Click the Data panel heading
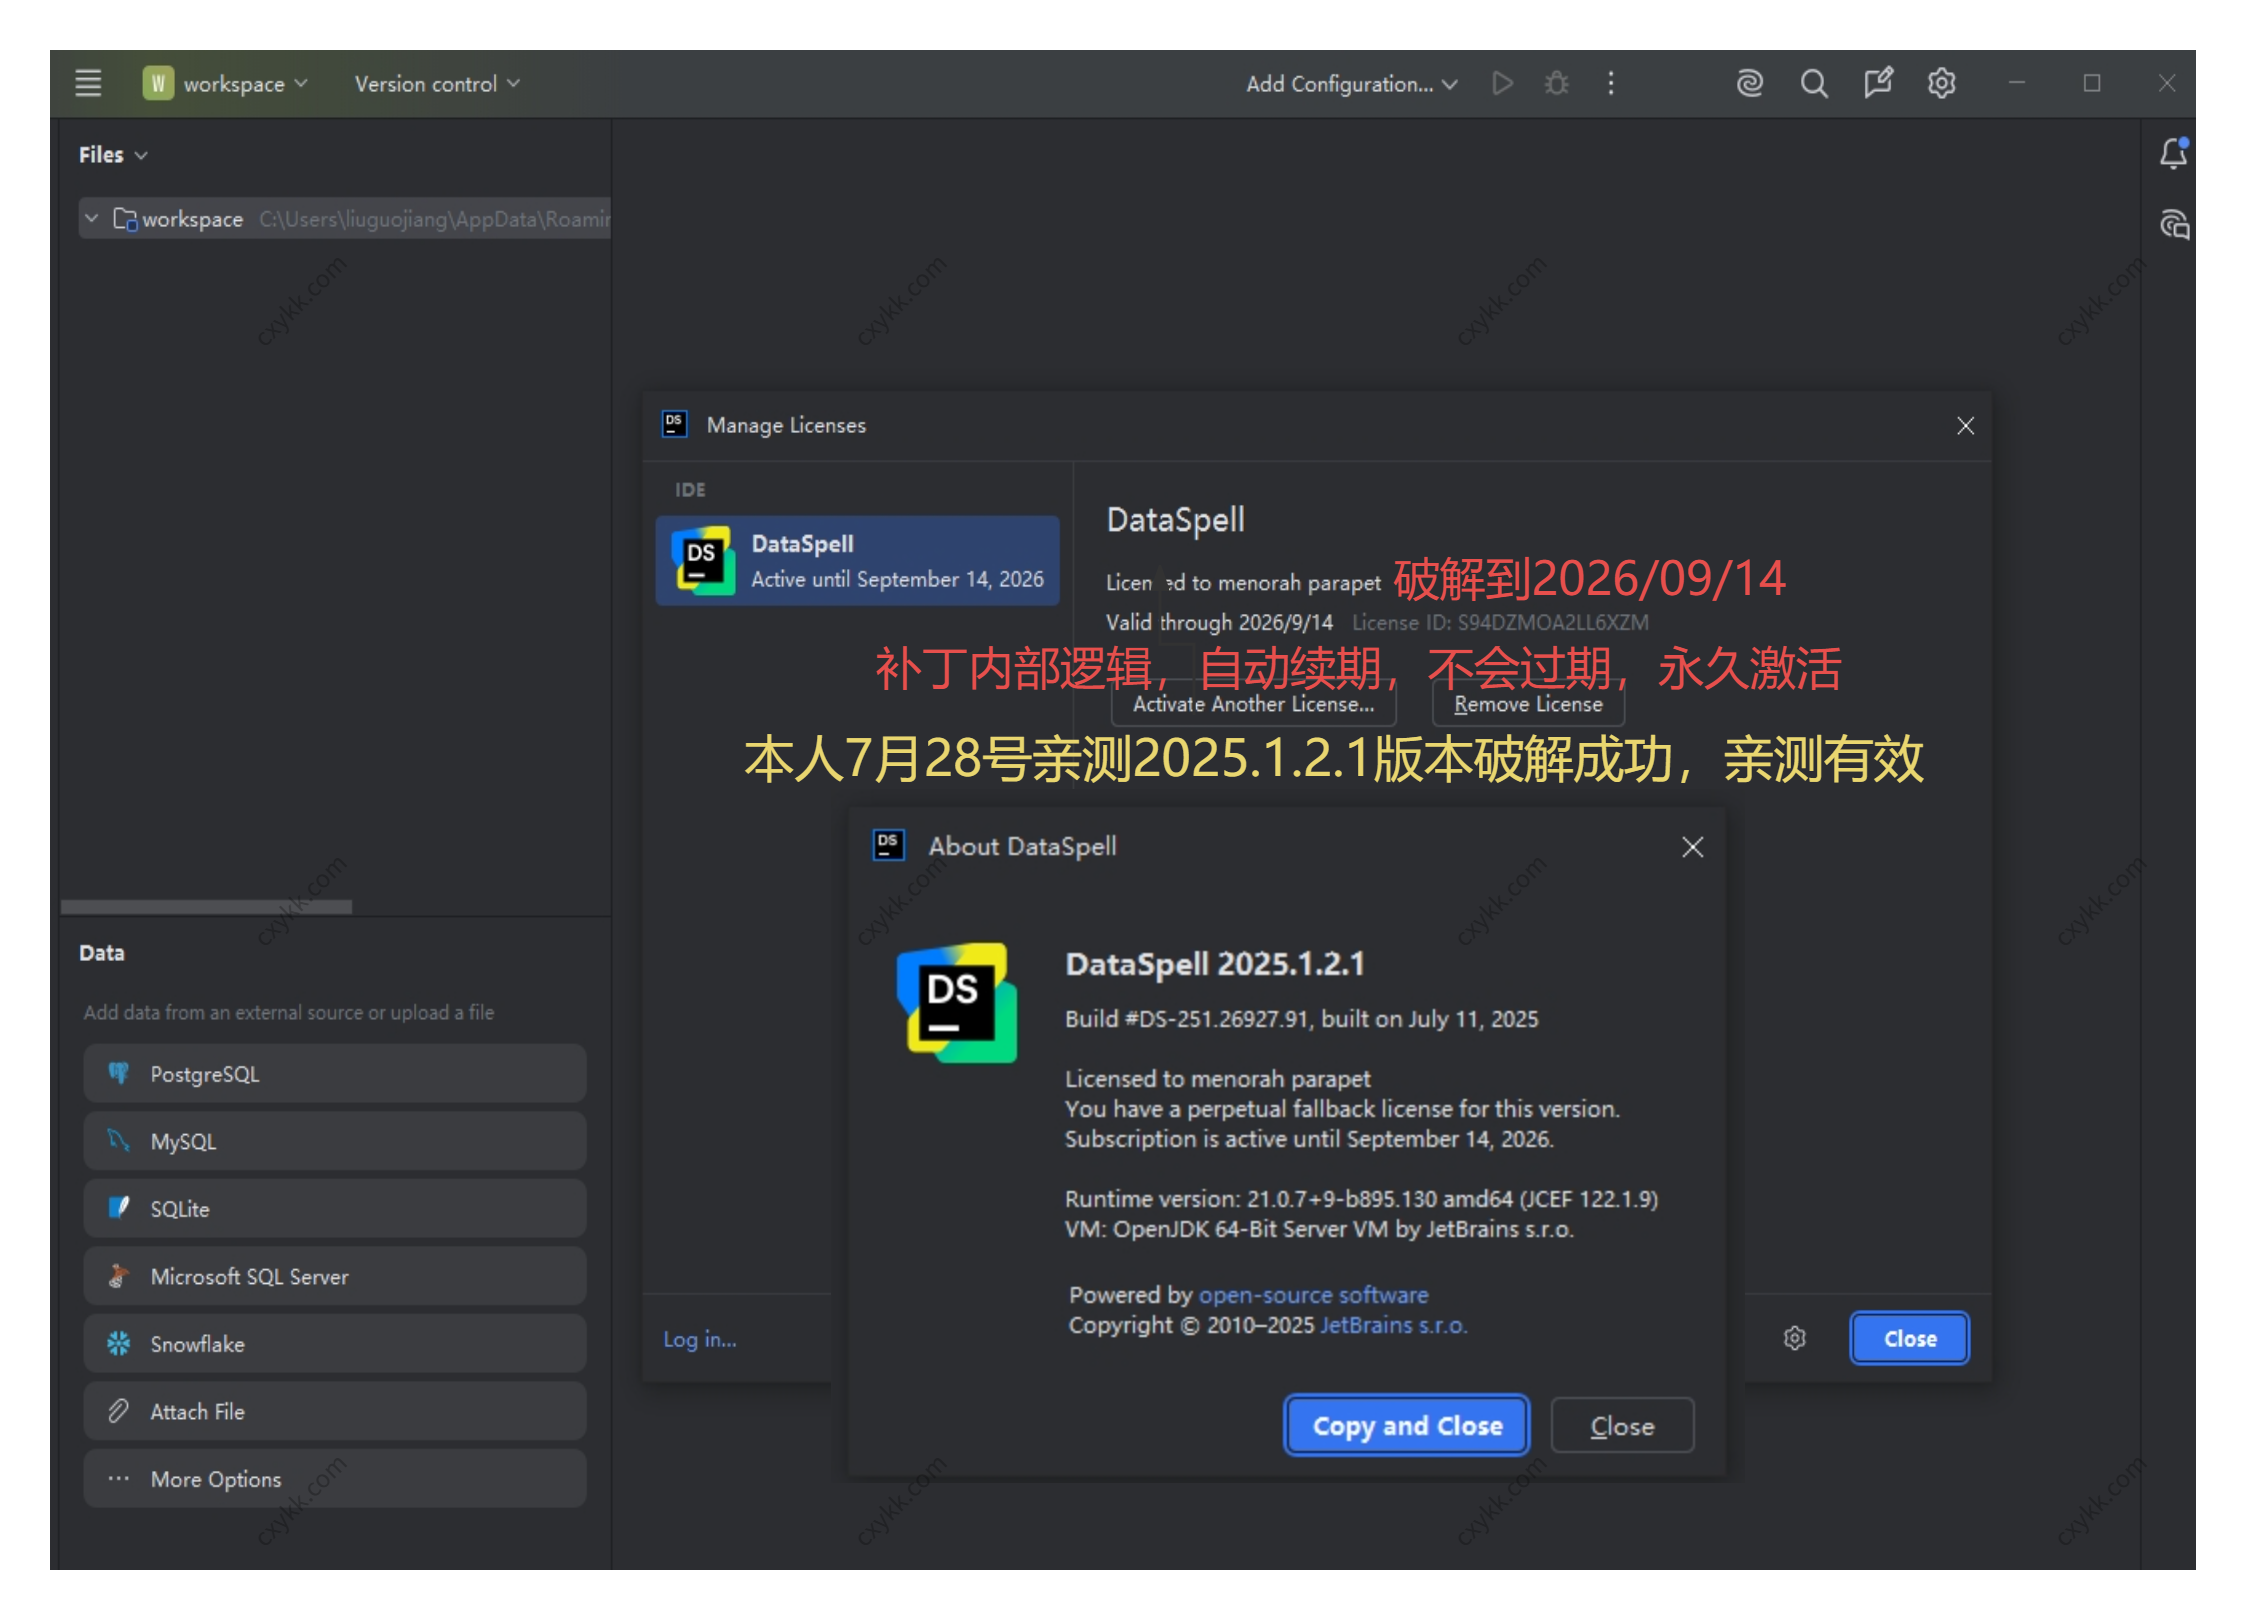The width and height of the screenshot is (2246, 1620). point(102,952)
